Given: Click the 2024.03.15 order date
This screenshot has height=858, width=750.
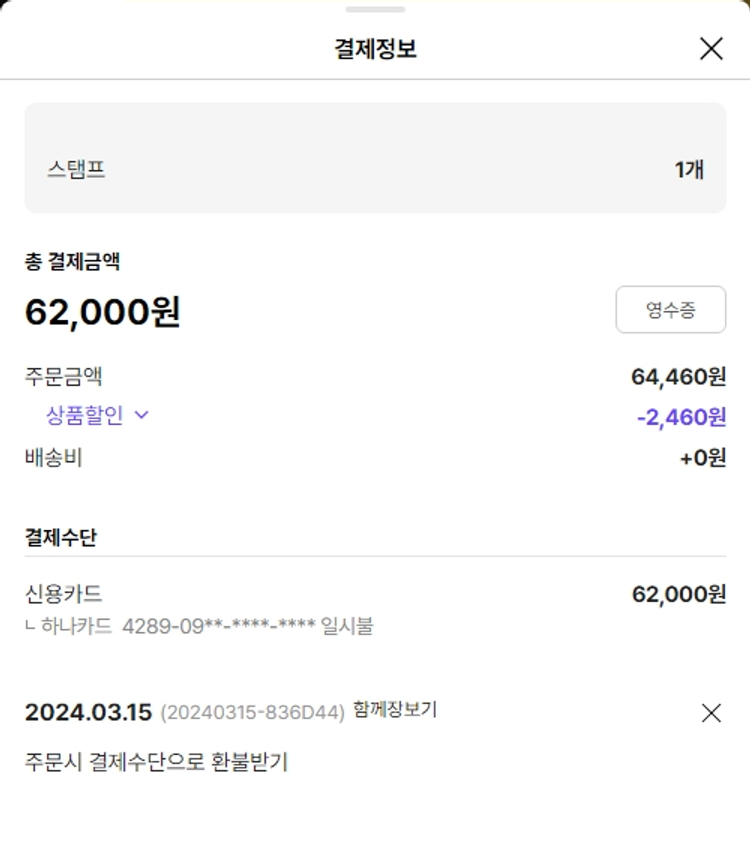Looking at the screenshot, I should [88, 713].
